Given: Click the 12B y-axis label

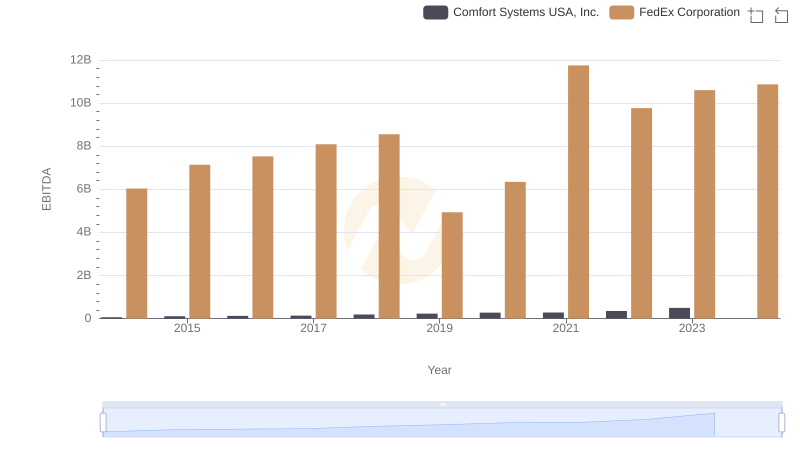Looking at the screenshot, I should pos(81,60).
